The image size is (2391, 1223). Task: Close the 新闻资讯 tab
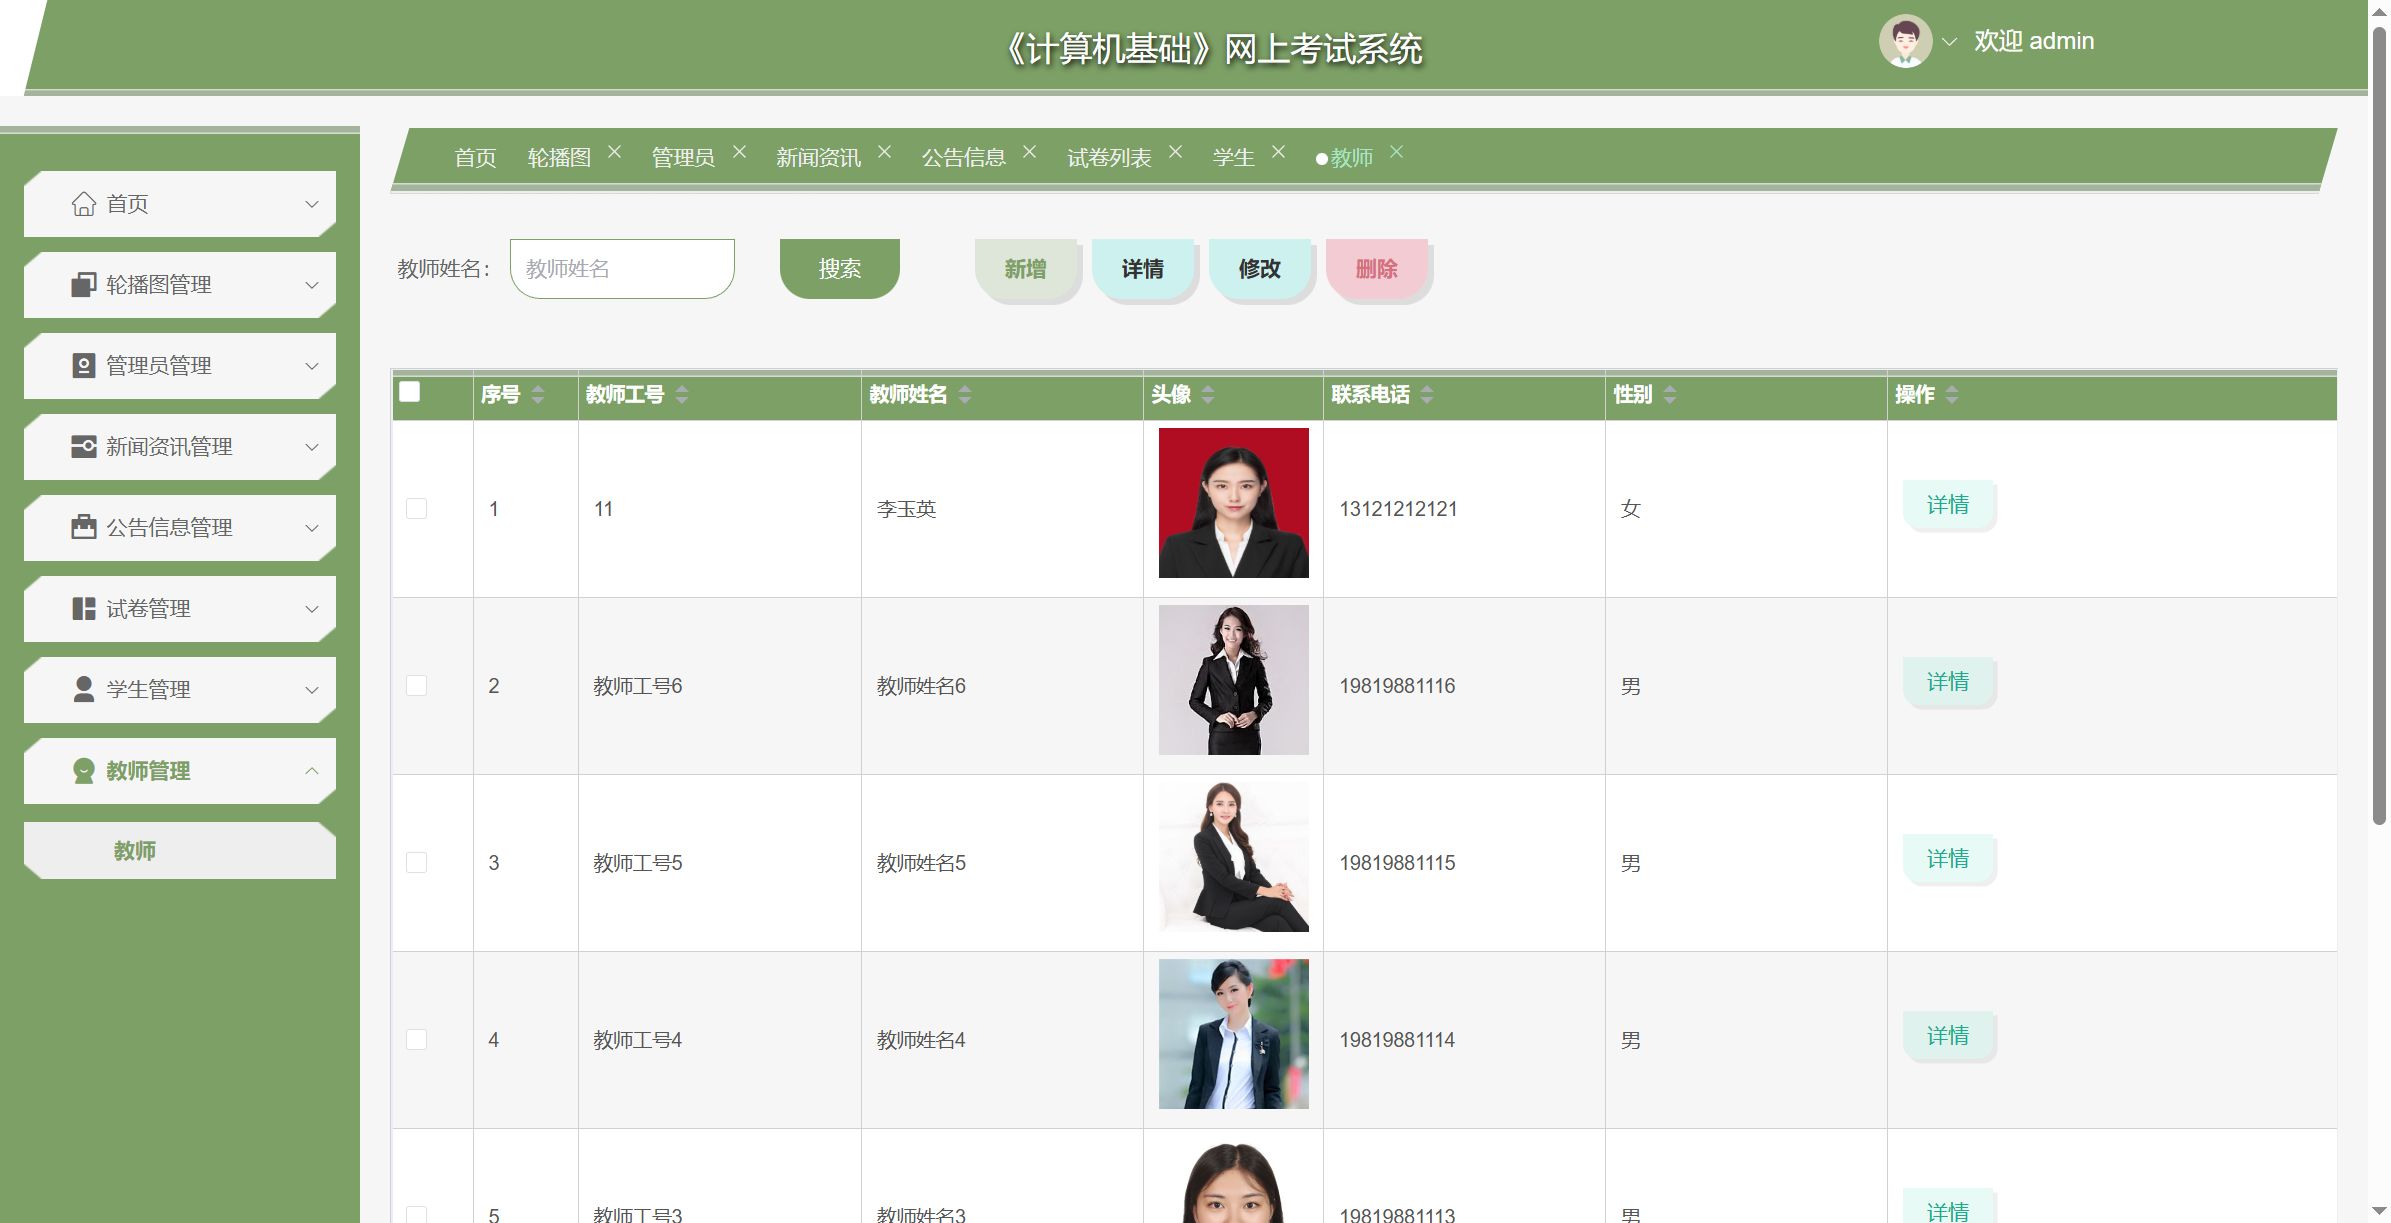[884, 152]
